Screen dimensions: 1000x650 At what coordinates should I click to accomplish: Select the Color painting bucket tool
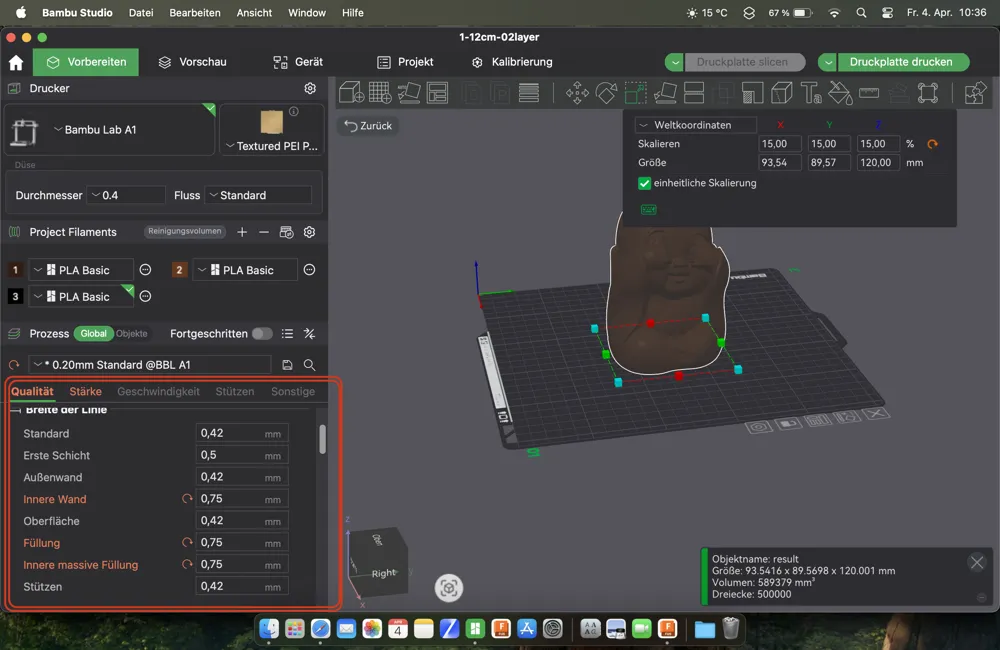click(x=840, y=92)
